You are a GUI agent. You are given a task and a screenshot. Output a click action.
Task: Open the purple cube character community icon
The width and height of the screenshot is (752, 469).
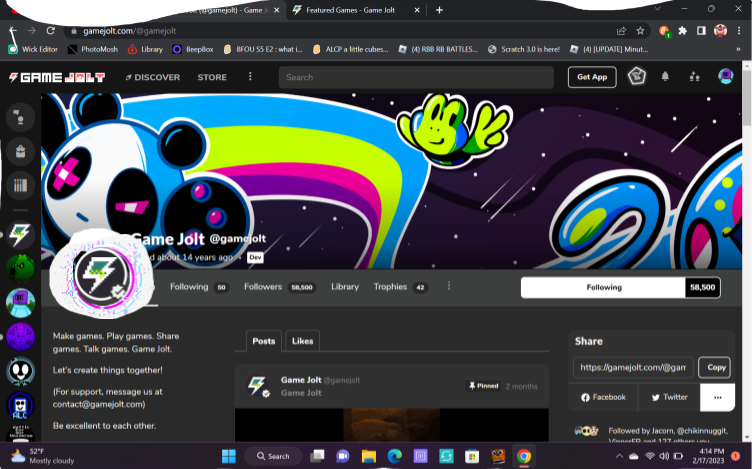point(20,303)
